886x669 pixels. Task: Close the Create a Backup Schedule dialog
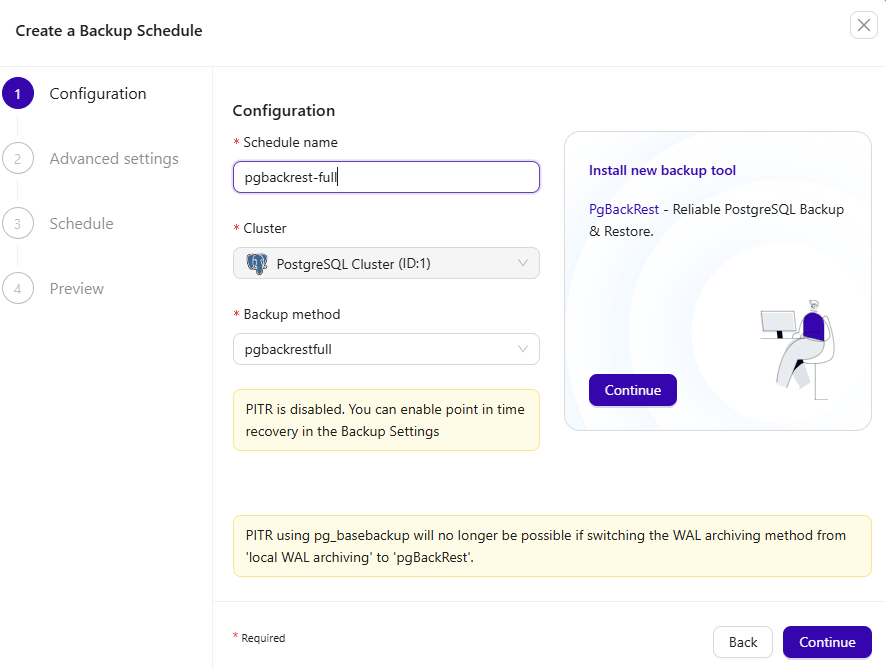[864, 26]
